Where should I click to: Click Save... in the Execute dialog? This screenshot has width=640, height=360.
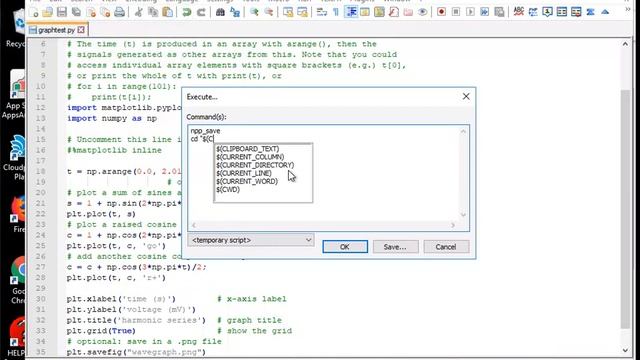point(395,247)
